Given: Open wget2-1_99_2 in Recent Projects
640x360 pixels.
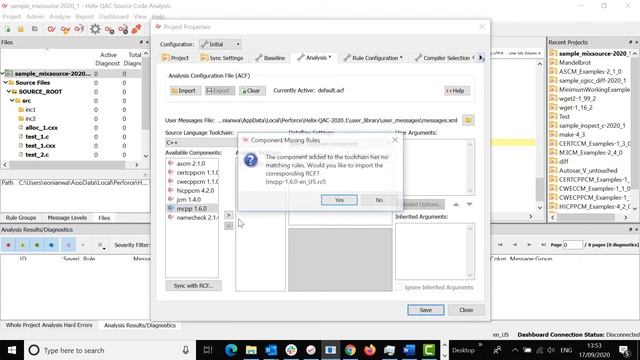Looking at the screenshot, I should [x=577, y=98].
